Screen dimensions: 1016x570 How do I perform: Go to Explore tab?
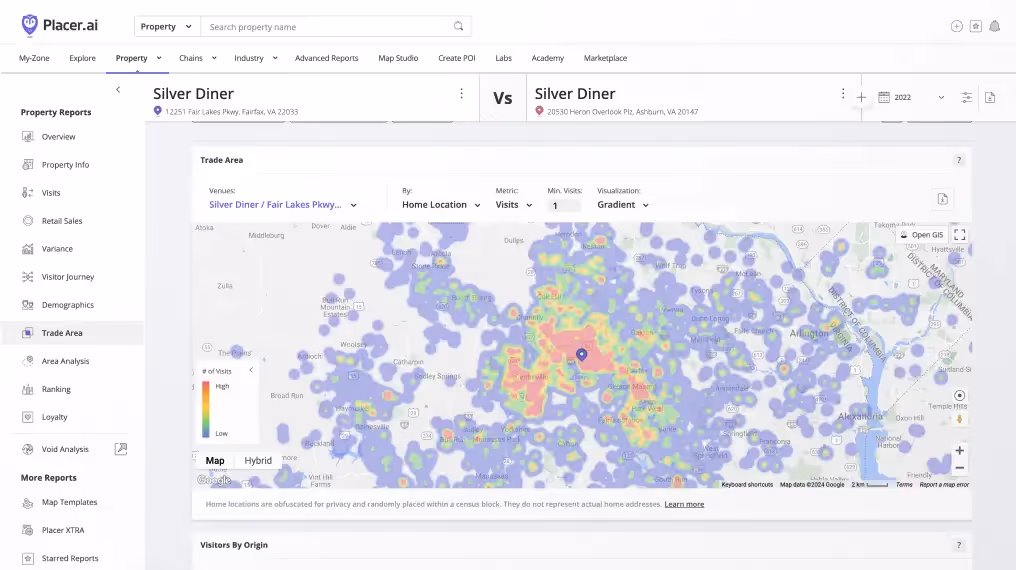pos(82,58)
